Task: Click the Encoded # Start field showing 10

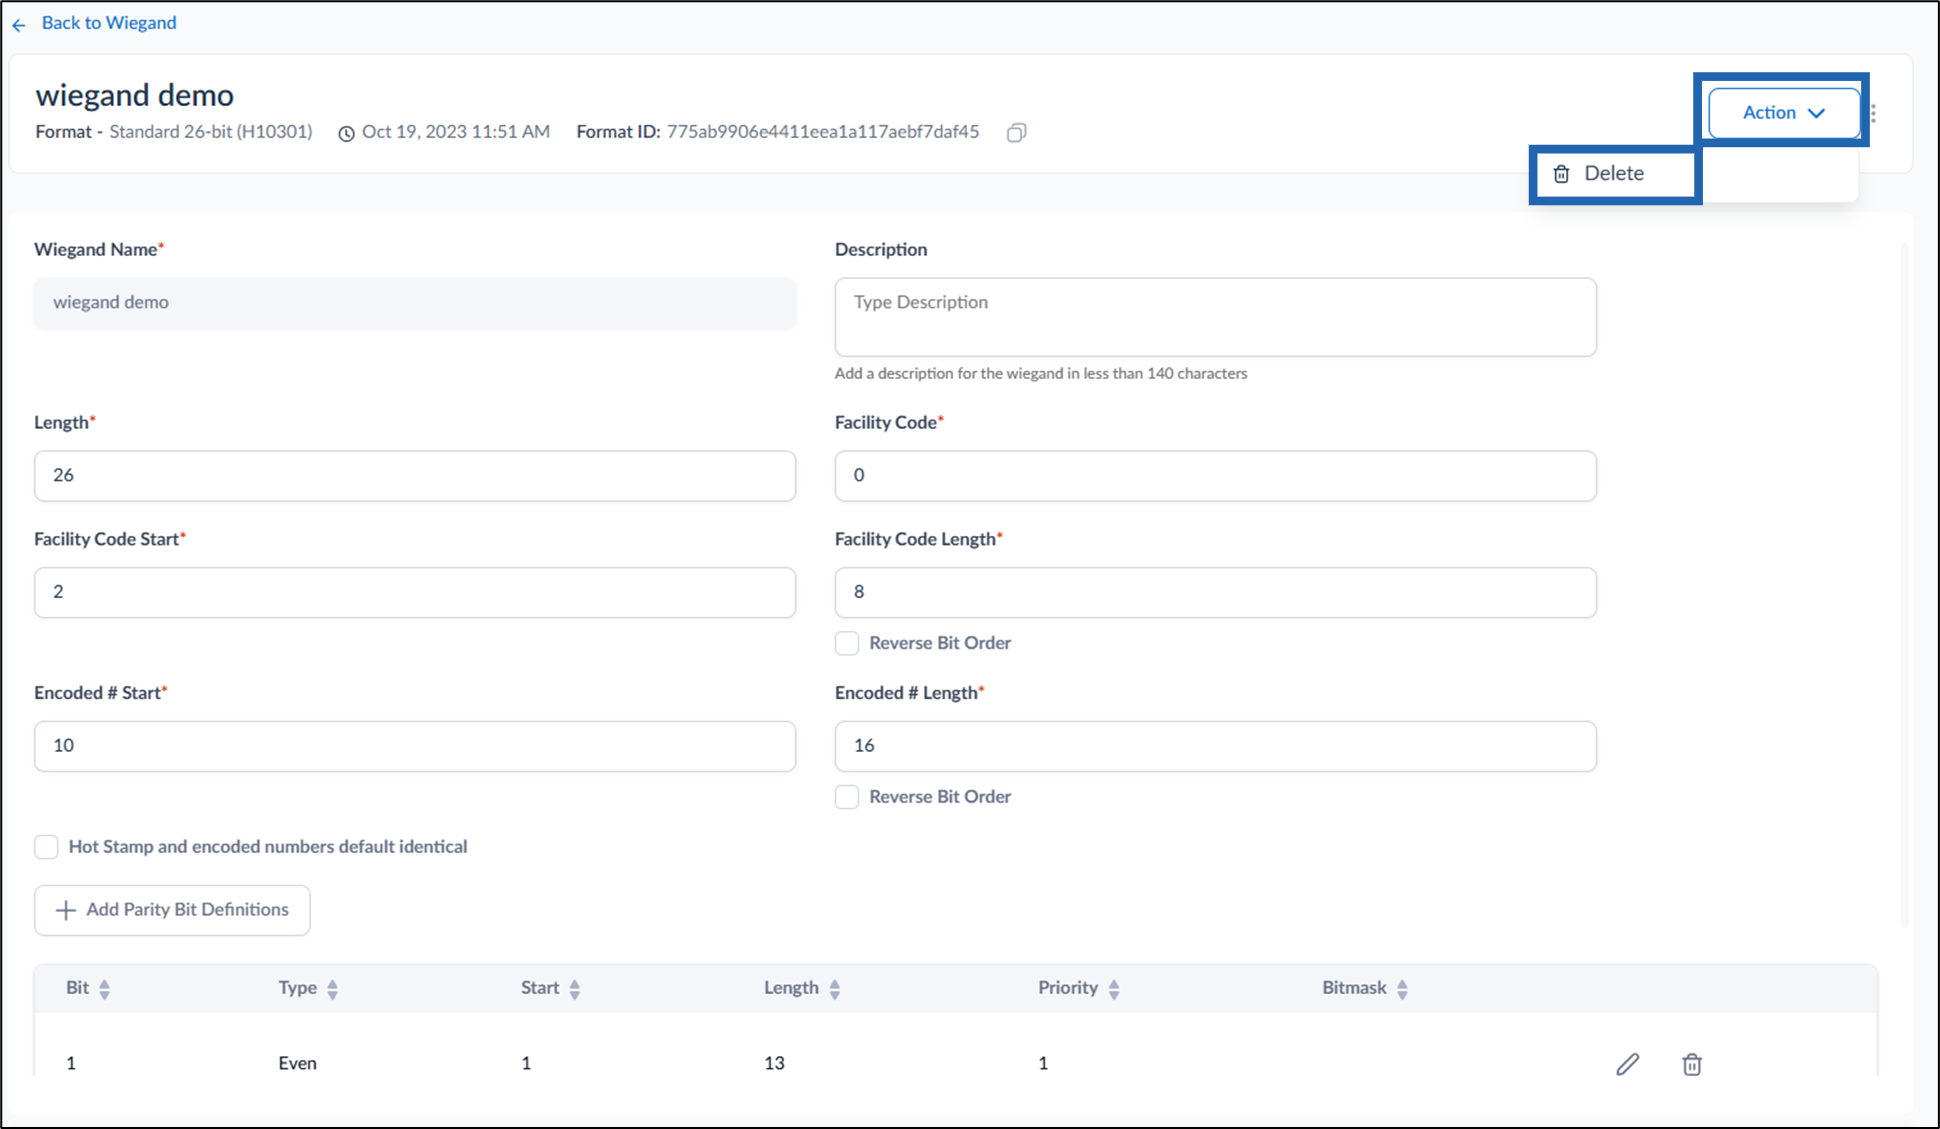Action: point(415,746)
